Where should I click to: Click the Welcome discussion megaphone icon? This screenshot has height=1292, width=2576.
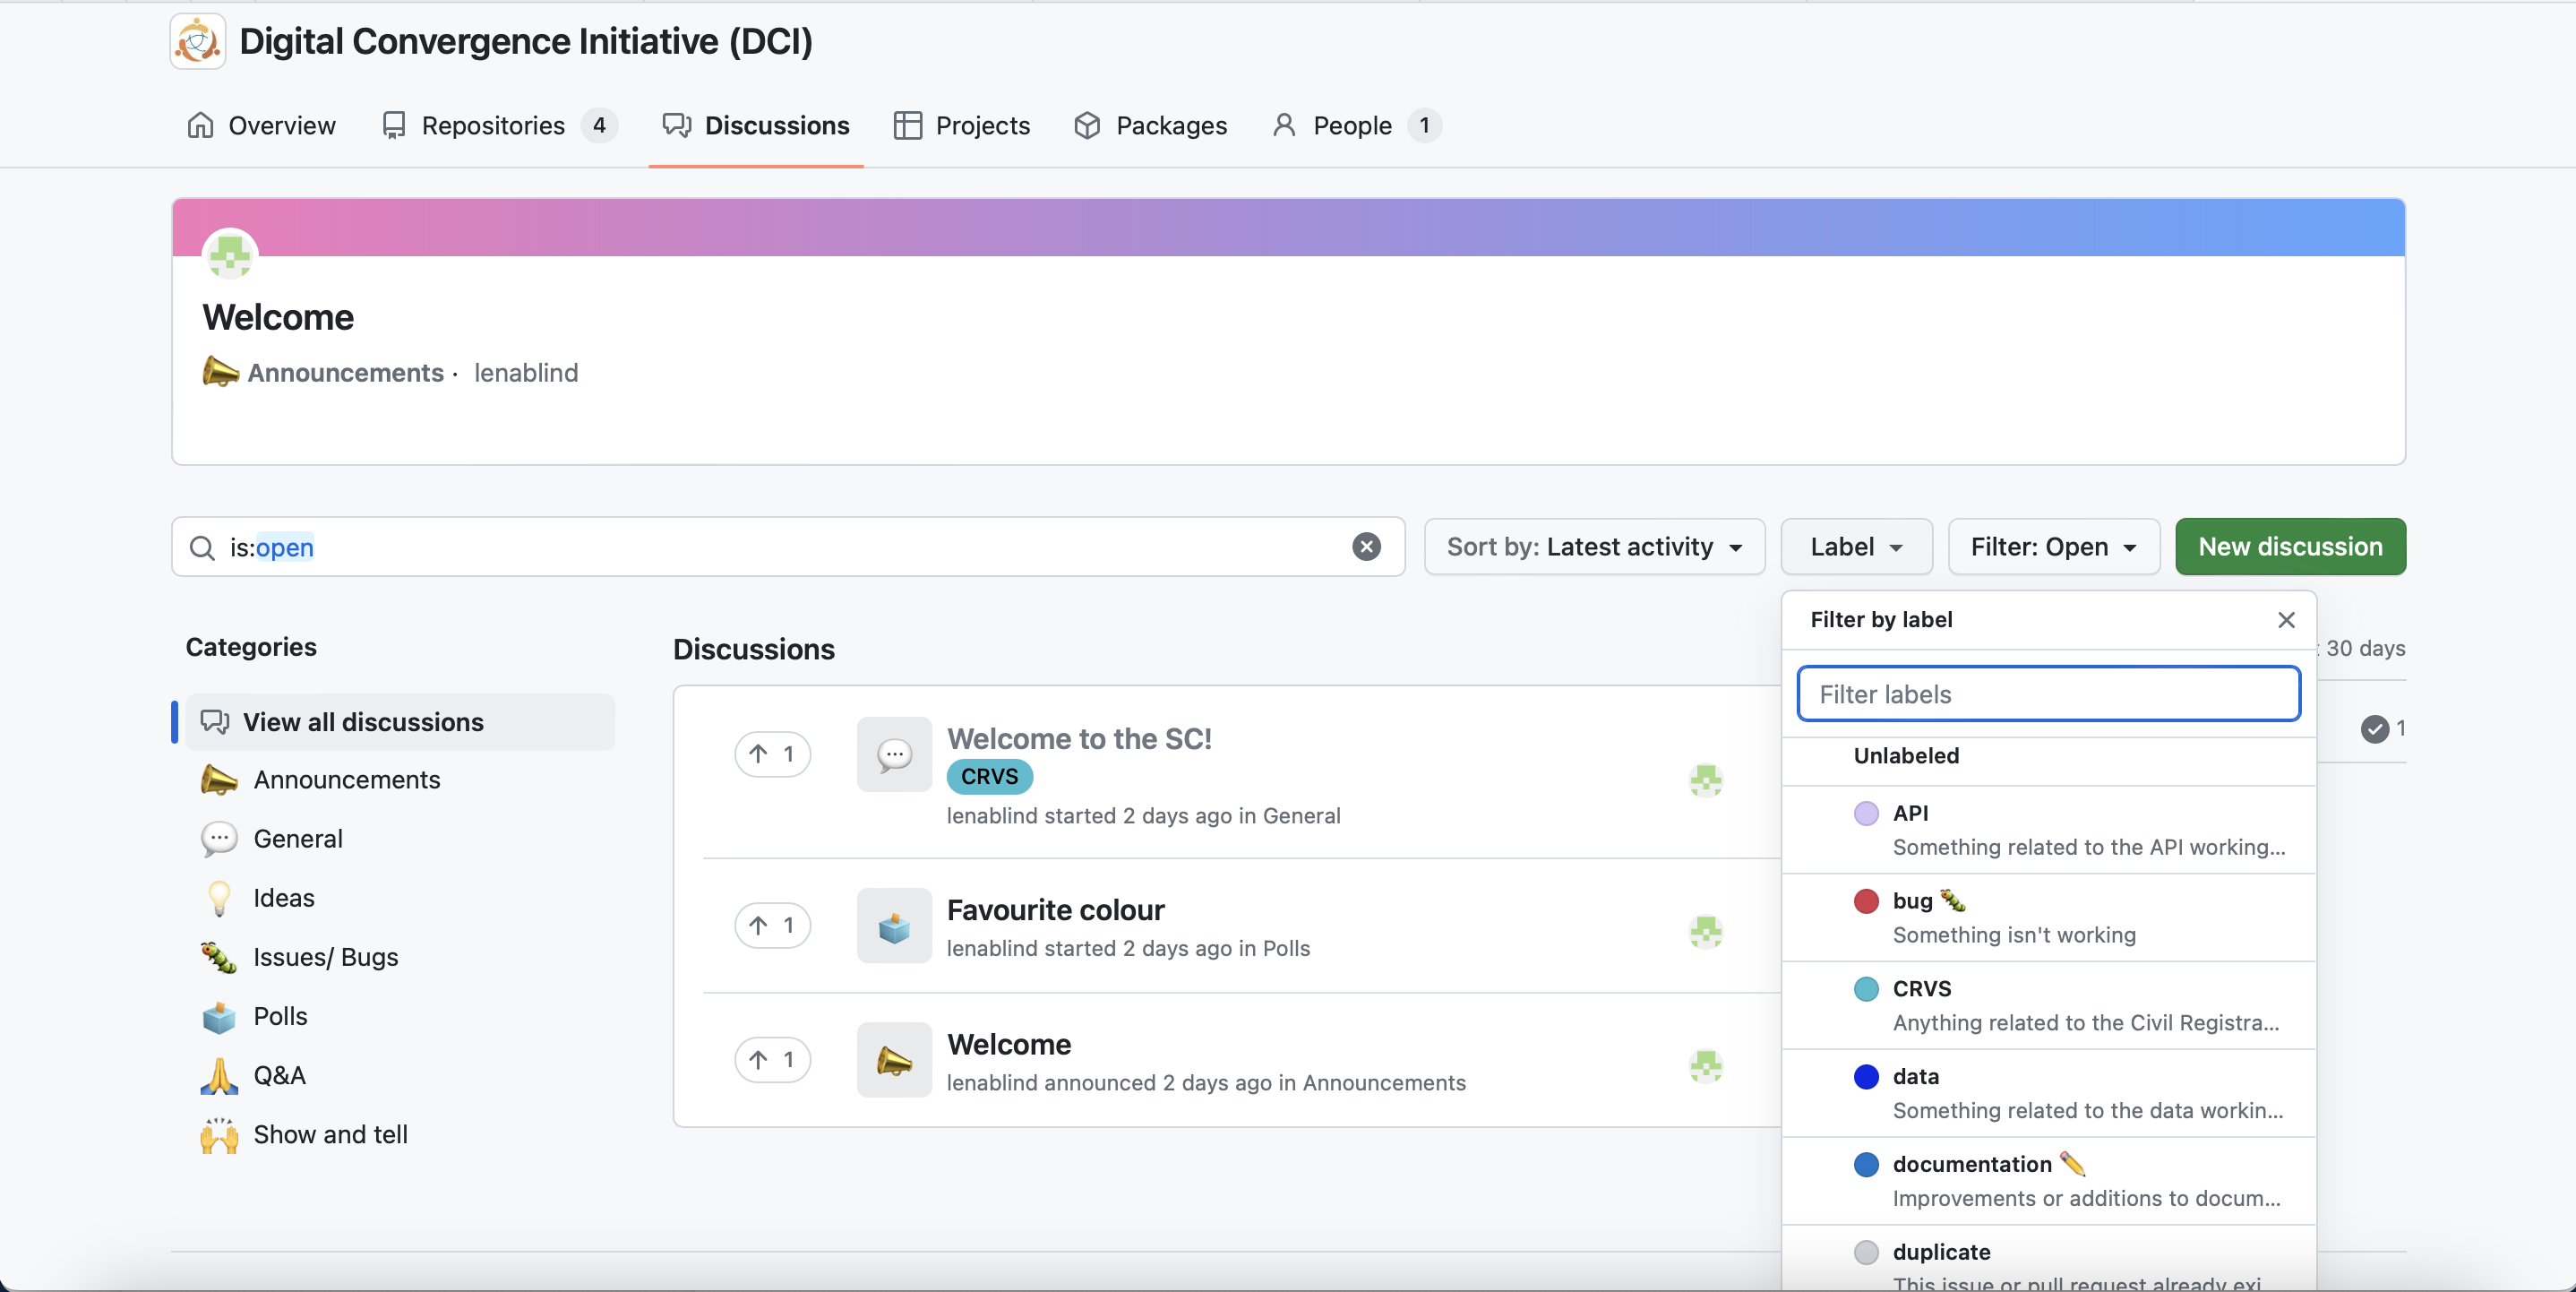pos(894,1060)
